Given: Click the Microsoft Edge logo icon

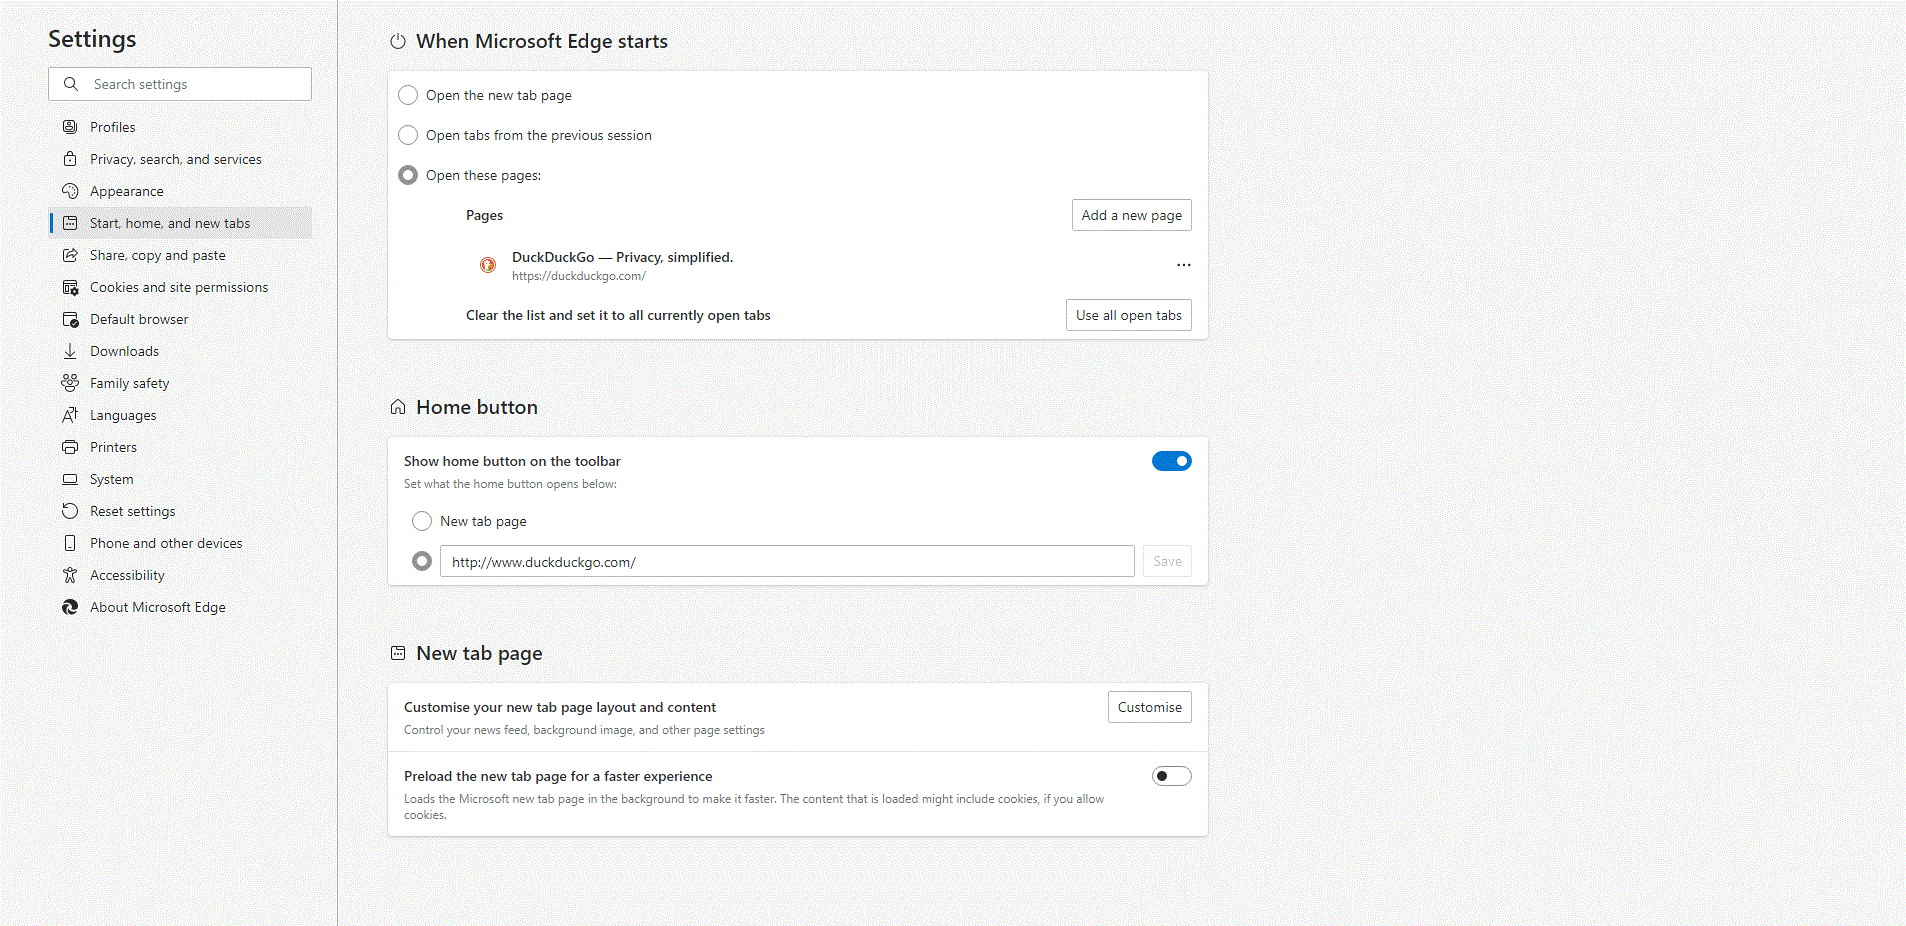Looking at the screenshot, I should (70, 607).
